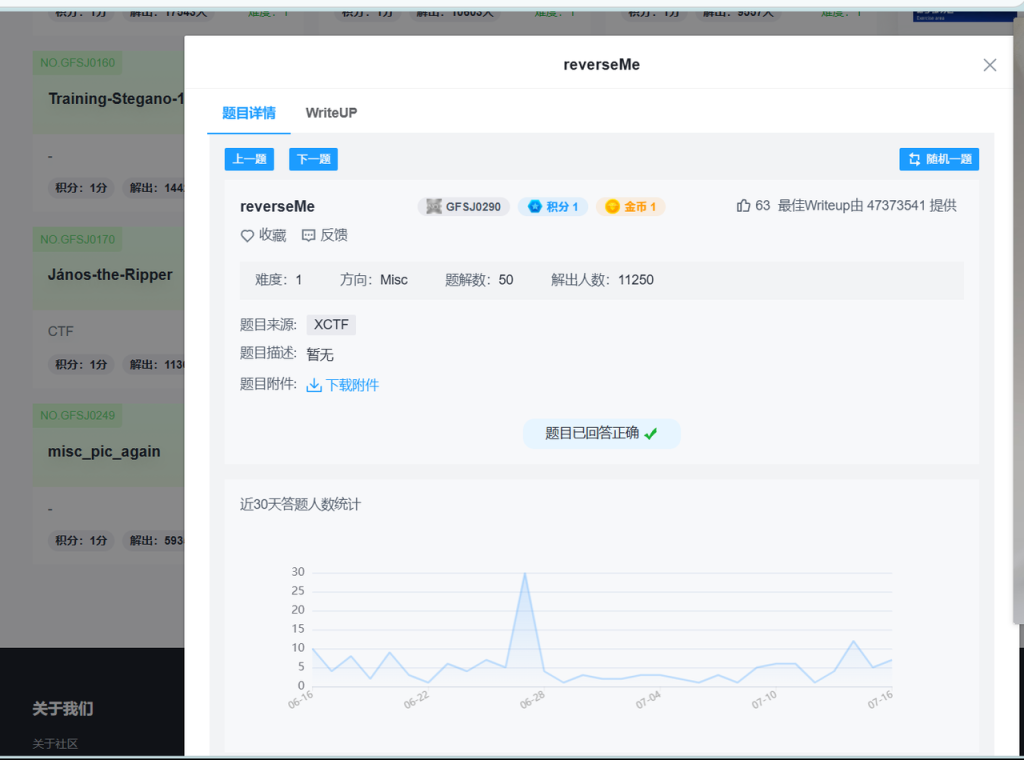1024x760 pixels.
Task: Go to previous challenge 上一题
Action: pyautogui.click(x=249, y=159)
